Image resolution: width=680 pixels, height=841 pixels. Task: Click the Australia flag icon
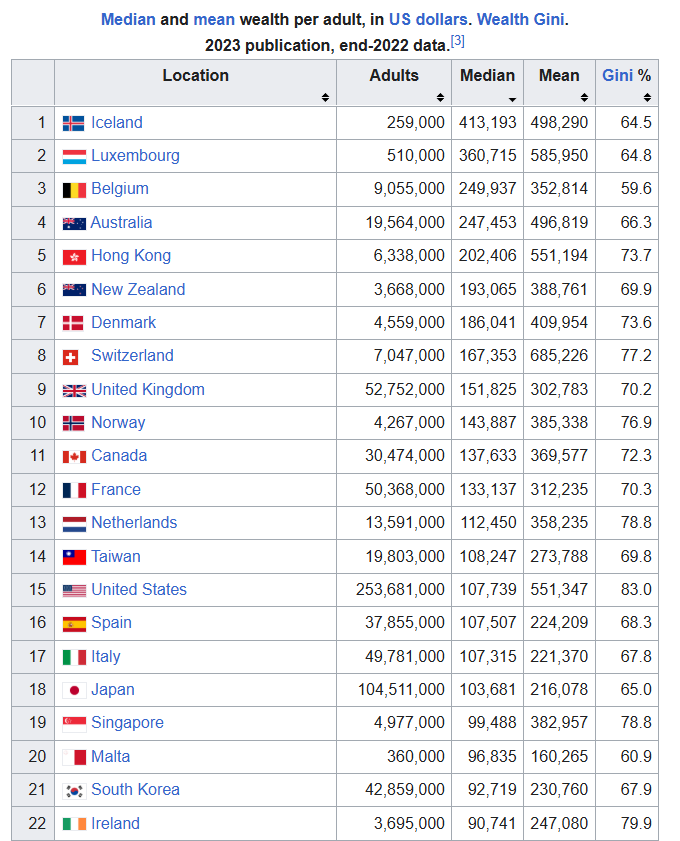click(74, 224)
